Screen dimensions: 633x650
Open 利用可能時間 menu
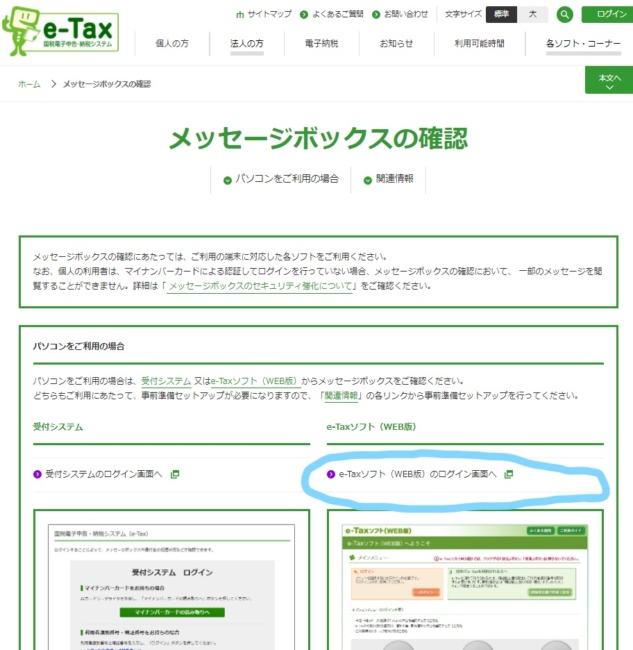click(480, 44)
